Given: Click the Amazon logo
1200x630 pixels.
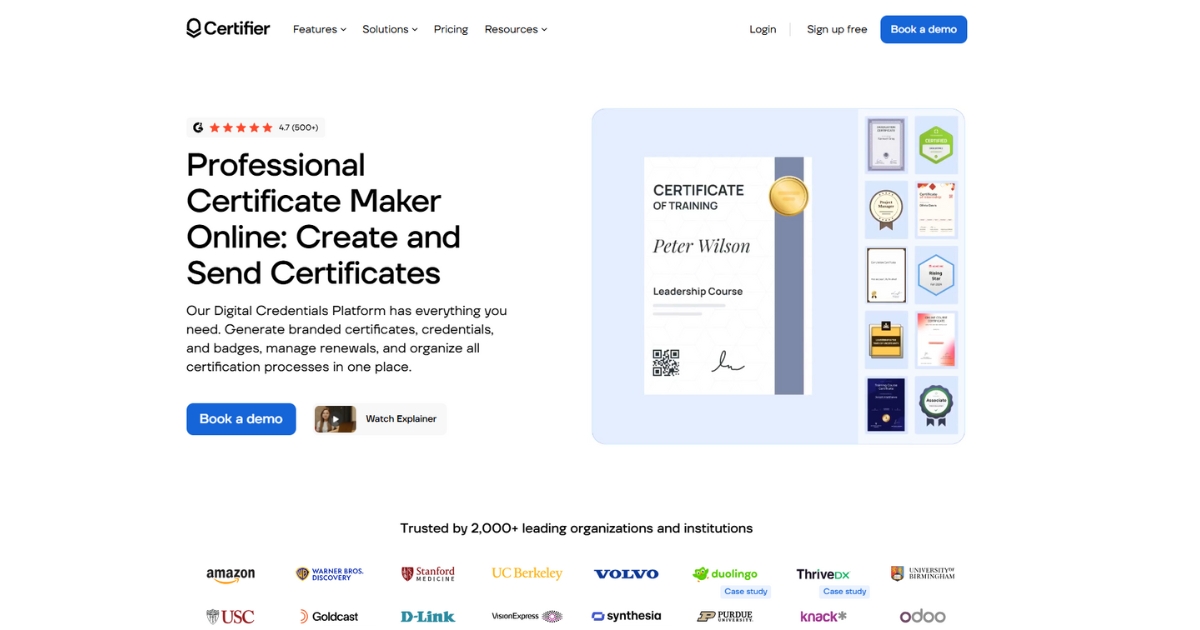Looking at the screenshot, I should click(231, 575).
